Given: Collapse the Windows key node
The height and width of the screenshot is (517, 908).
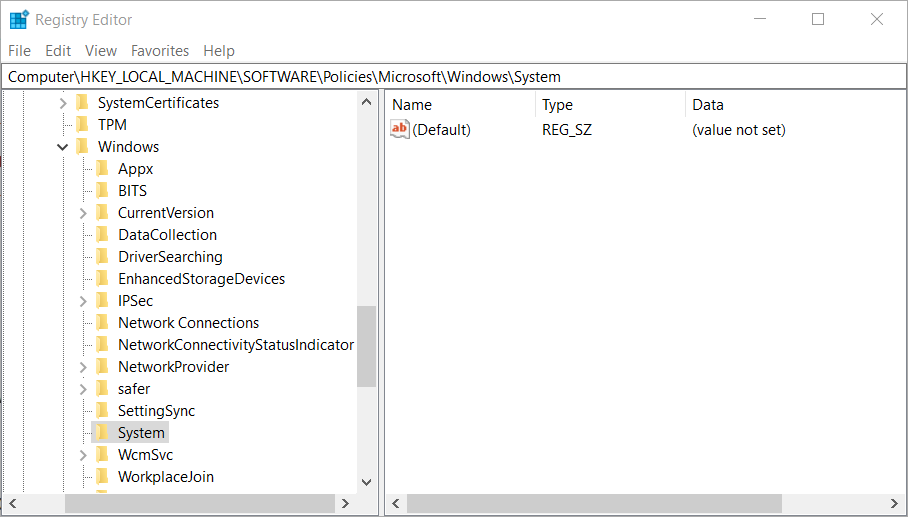Looking at the screenshot, I should pos(63,147).
